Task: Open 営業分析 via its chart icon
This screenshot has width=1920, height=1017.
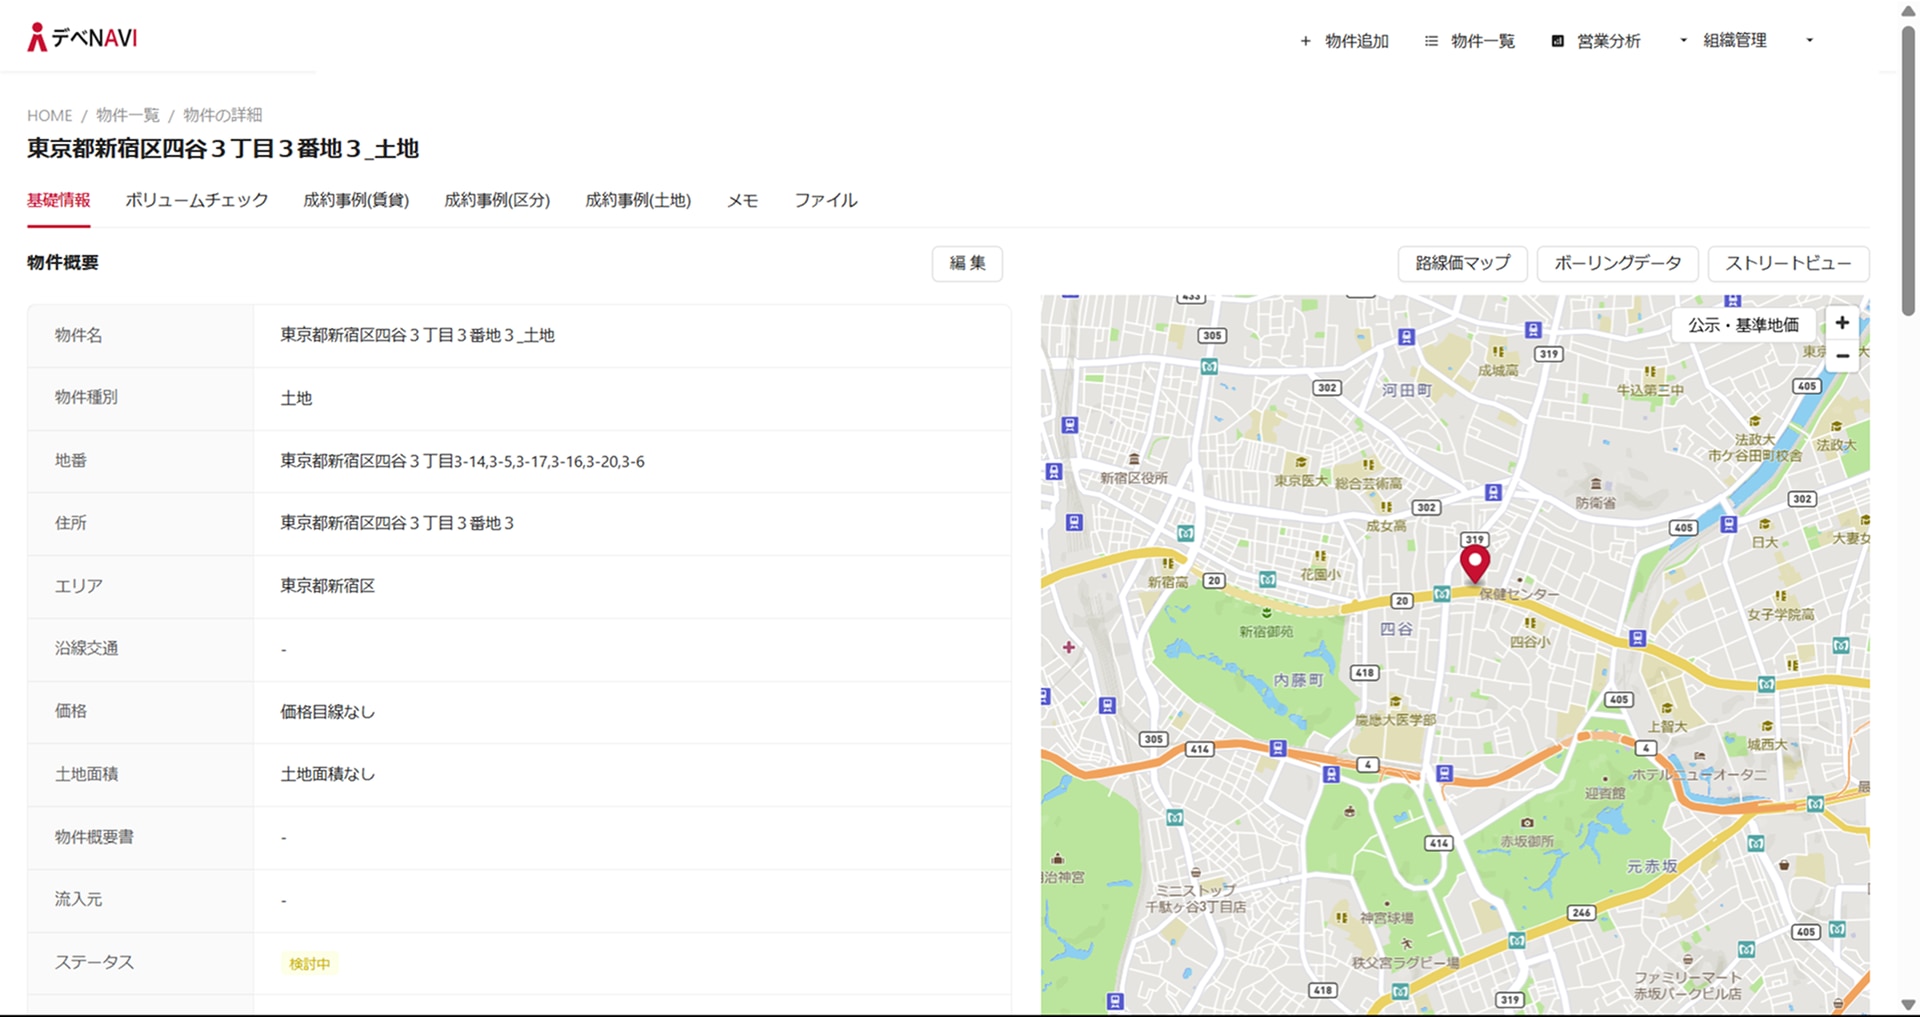Action: (1556, 40)
